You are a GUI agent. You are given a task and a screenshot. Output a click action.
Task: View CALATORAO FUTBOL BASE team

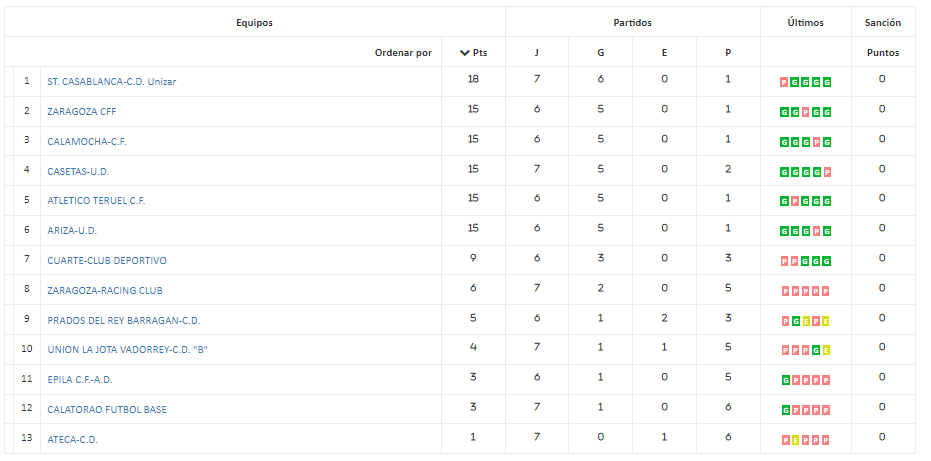[107, 410]
